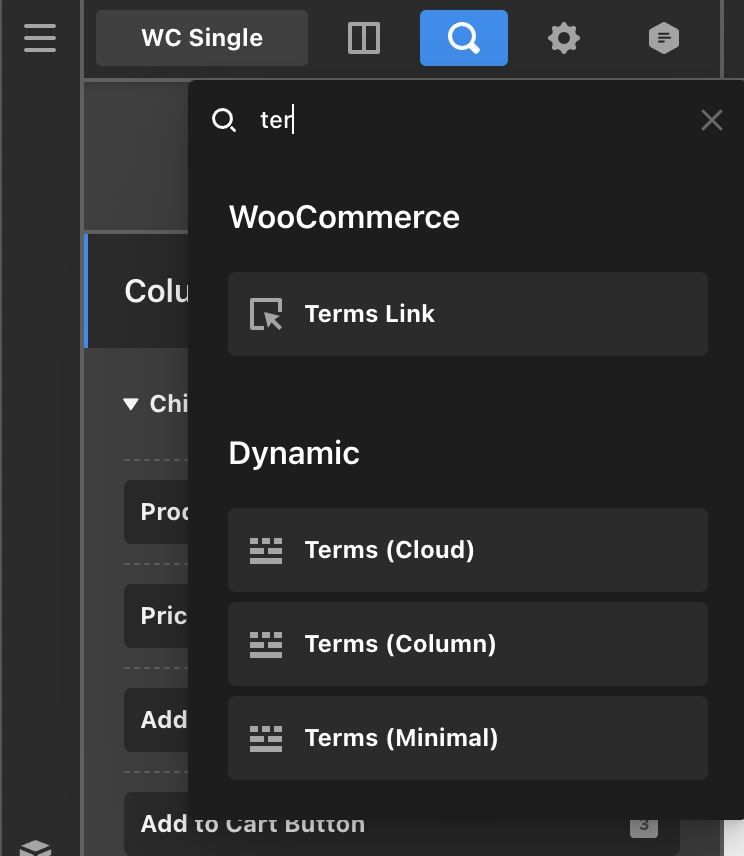Open the cube icon in left sidebar

coord(35,848)
